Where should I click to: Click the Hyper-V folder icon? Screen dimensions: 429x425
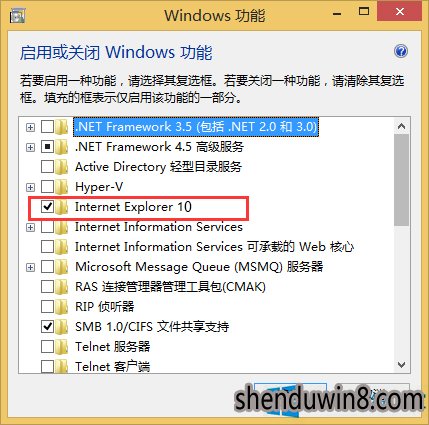tap(61, 187)
